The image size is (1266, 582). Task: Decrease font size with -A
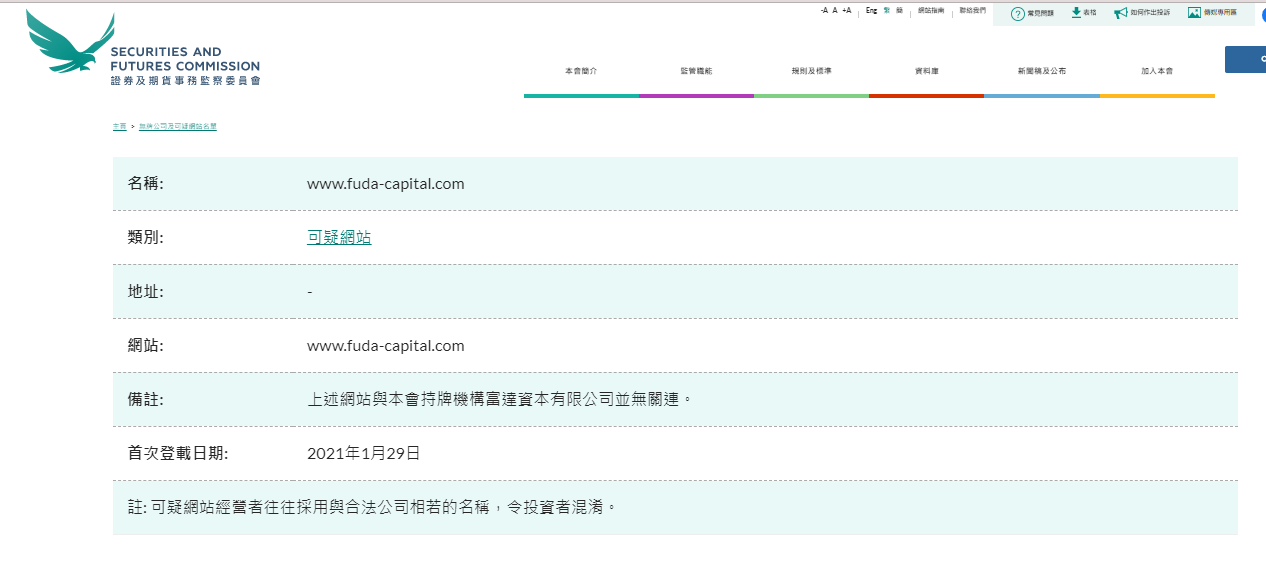(x=823, y=10)
